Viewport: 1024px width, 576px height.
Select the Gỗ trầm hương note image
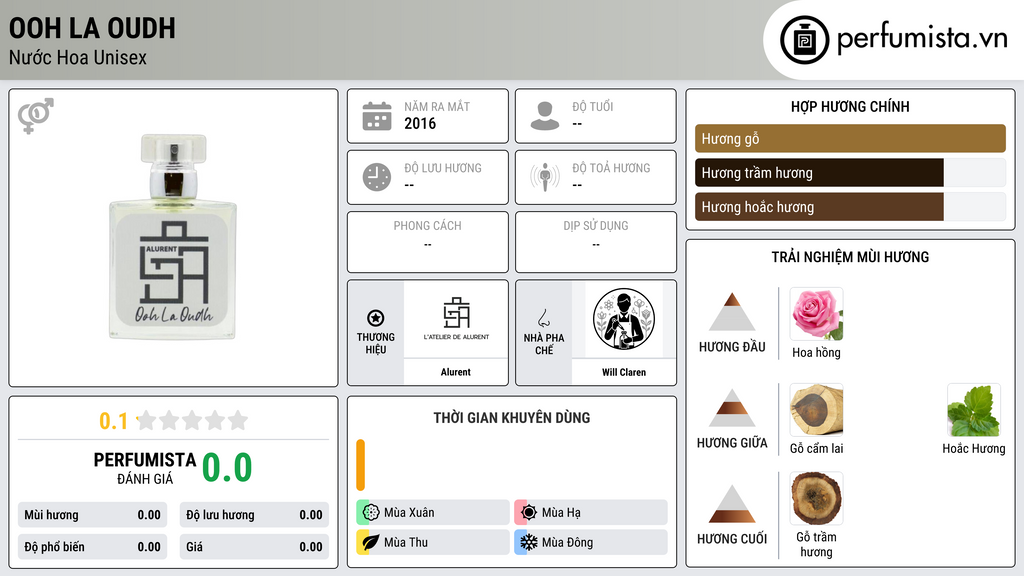click(816, 498)
